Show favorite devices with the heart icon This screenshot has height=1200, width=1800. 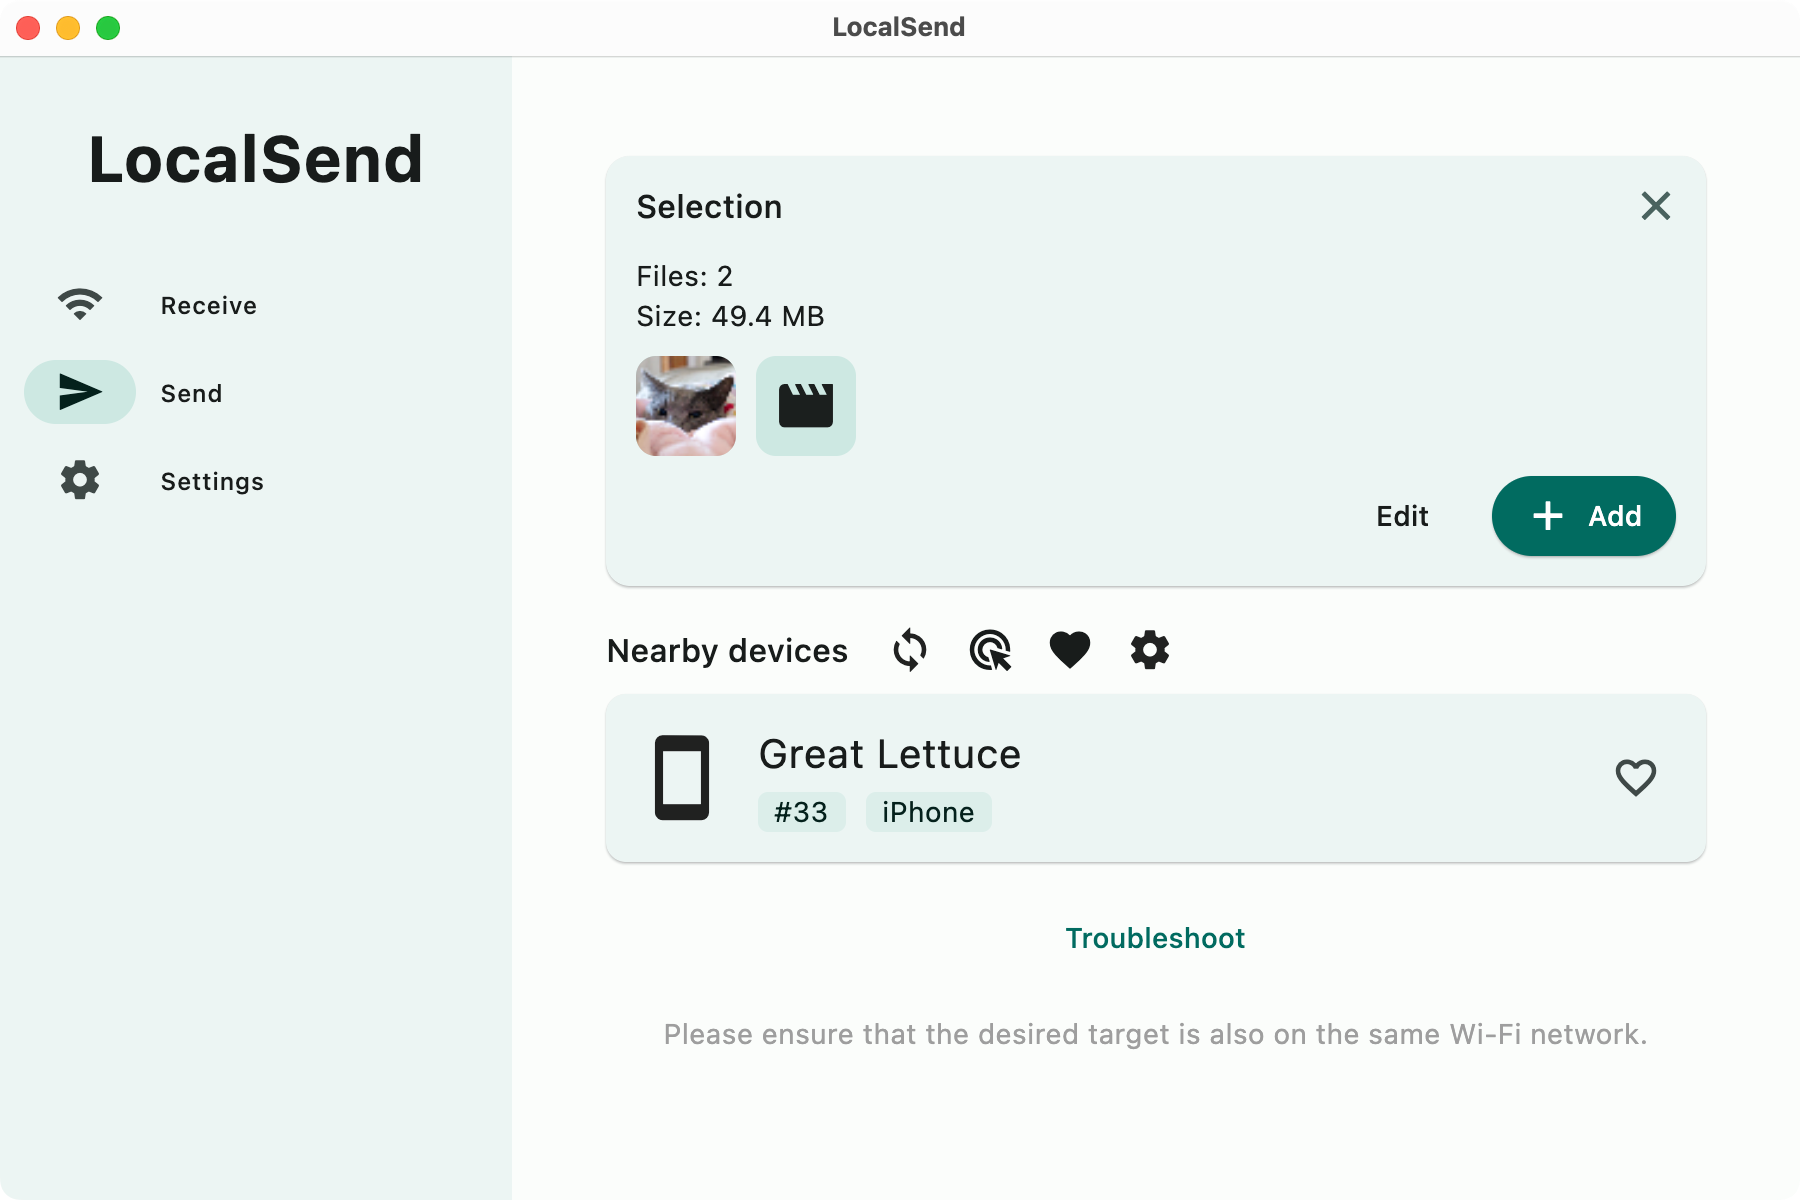pyautogui.click(x=1070, y=649)
